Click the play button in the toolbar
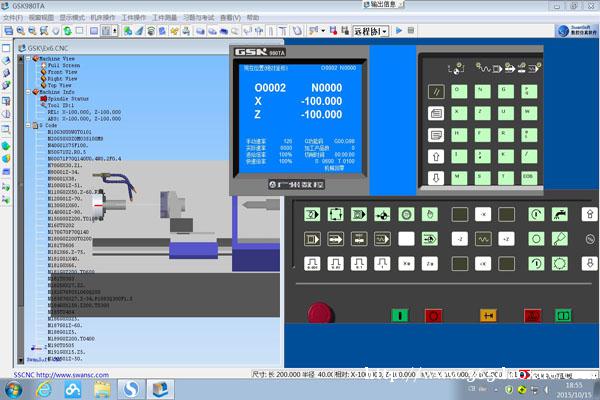This screenshot has height=400, width=600. pyautogui.click(x=399, y=31)
